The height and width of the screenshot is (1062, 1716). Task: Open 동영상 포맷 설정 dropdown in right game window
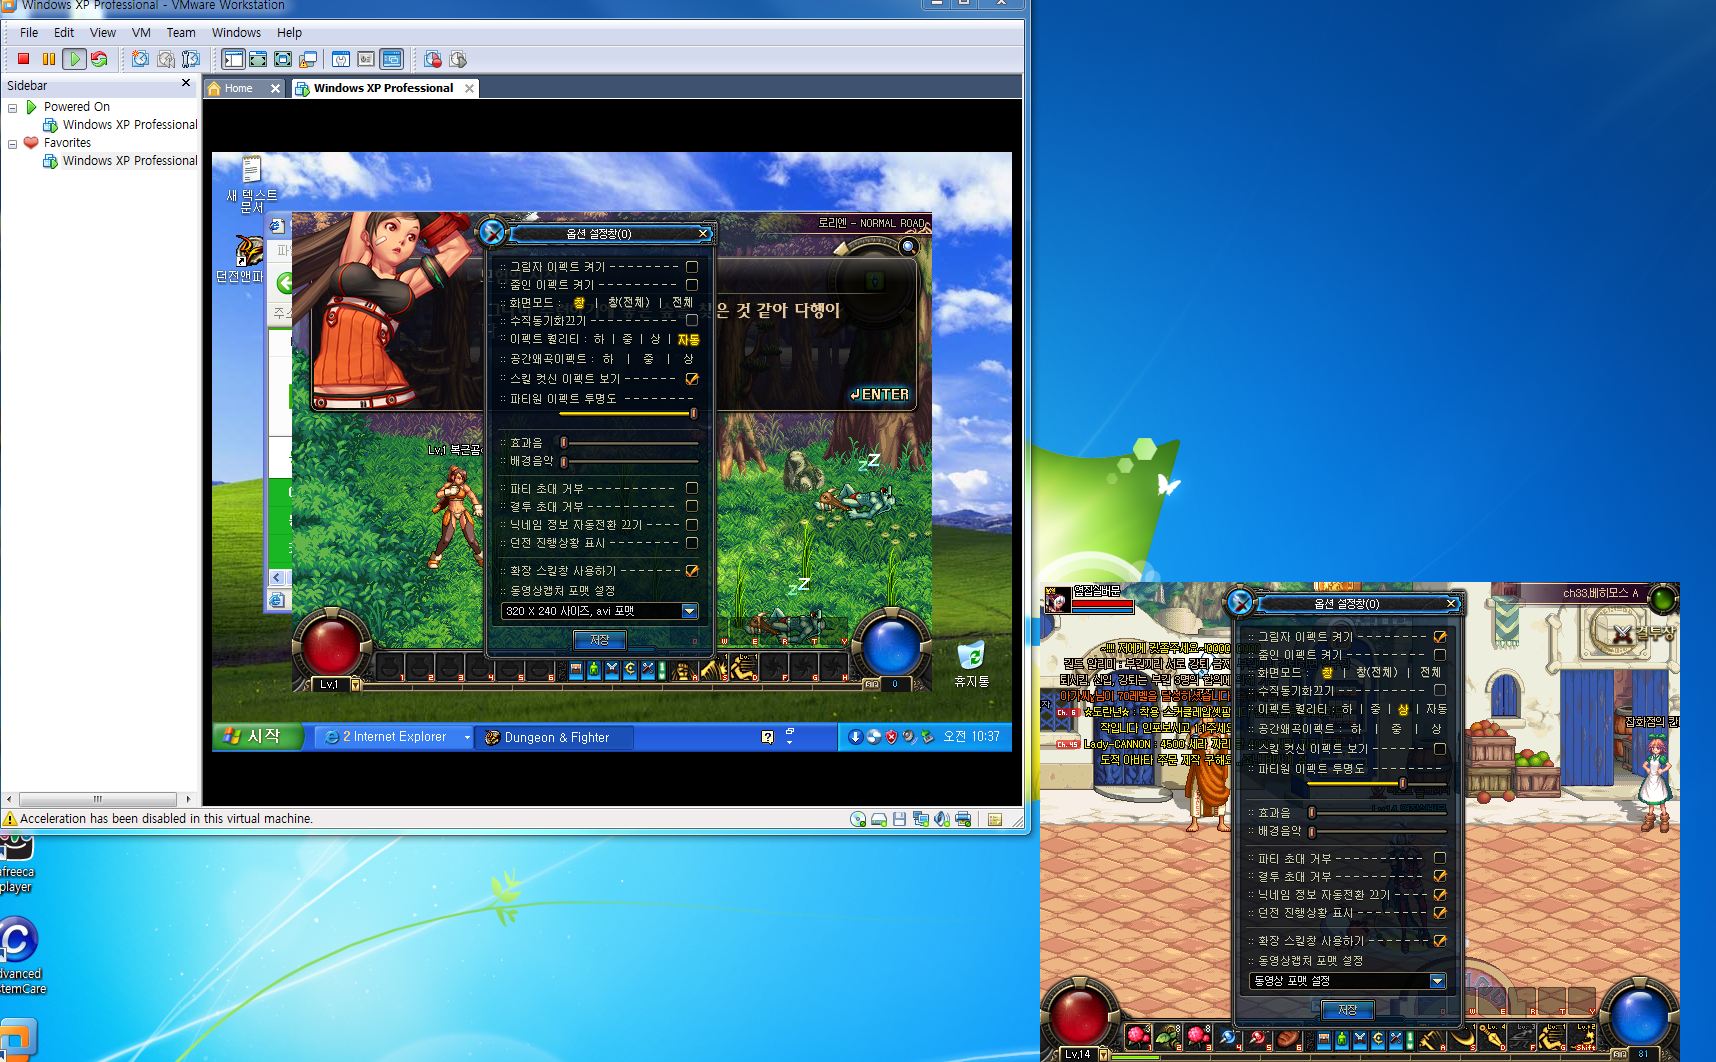[x=1347, y=981]
